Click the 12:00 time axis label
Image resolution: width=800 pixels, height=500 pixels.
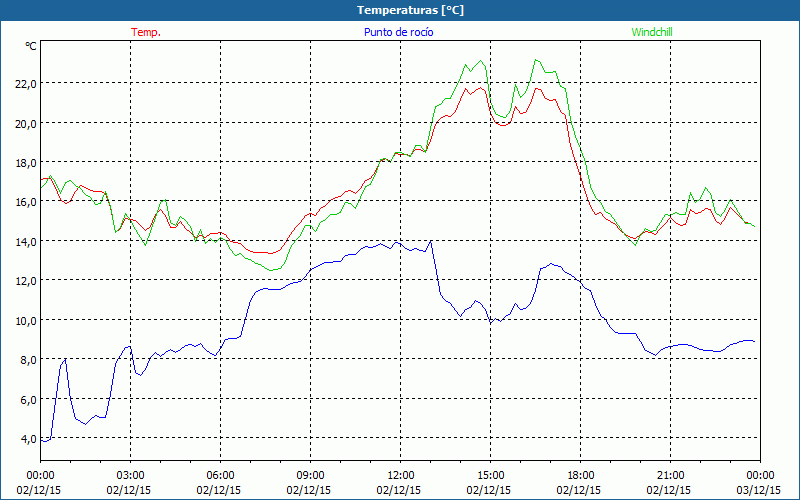pos(401,476)
